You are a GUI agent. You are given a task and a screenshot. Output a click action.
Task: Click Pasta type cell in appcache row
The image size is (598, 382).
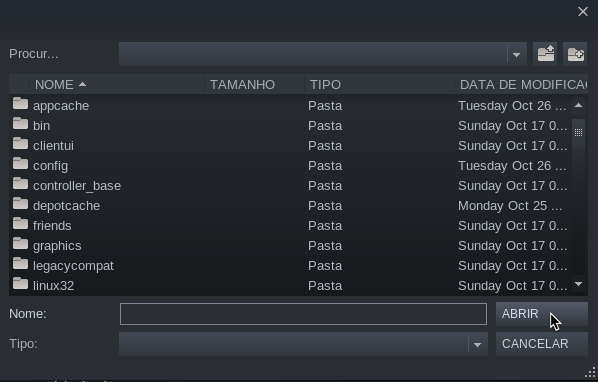(x=325, y=106)
